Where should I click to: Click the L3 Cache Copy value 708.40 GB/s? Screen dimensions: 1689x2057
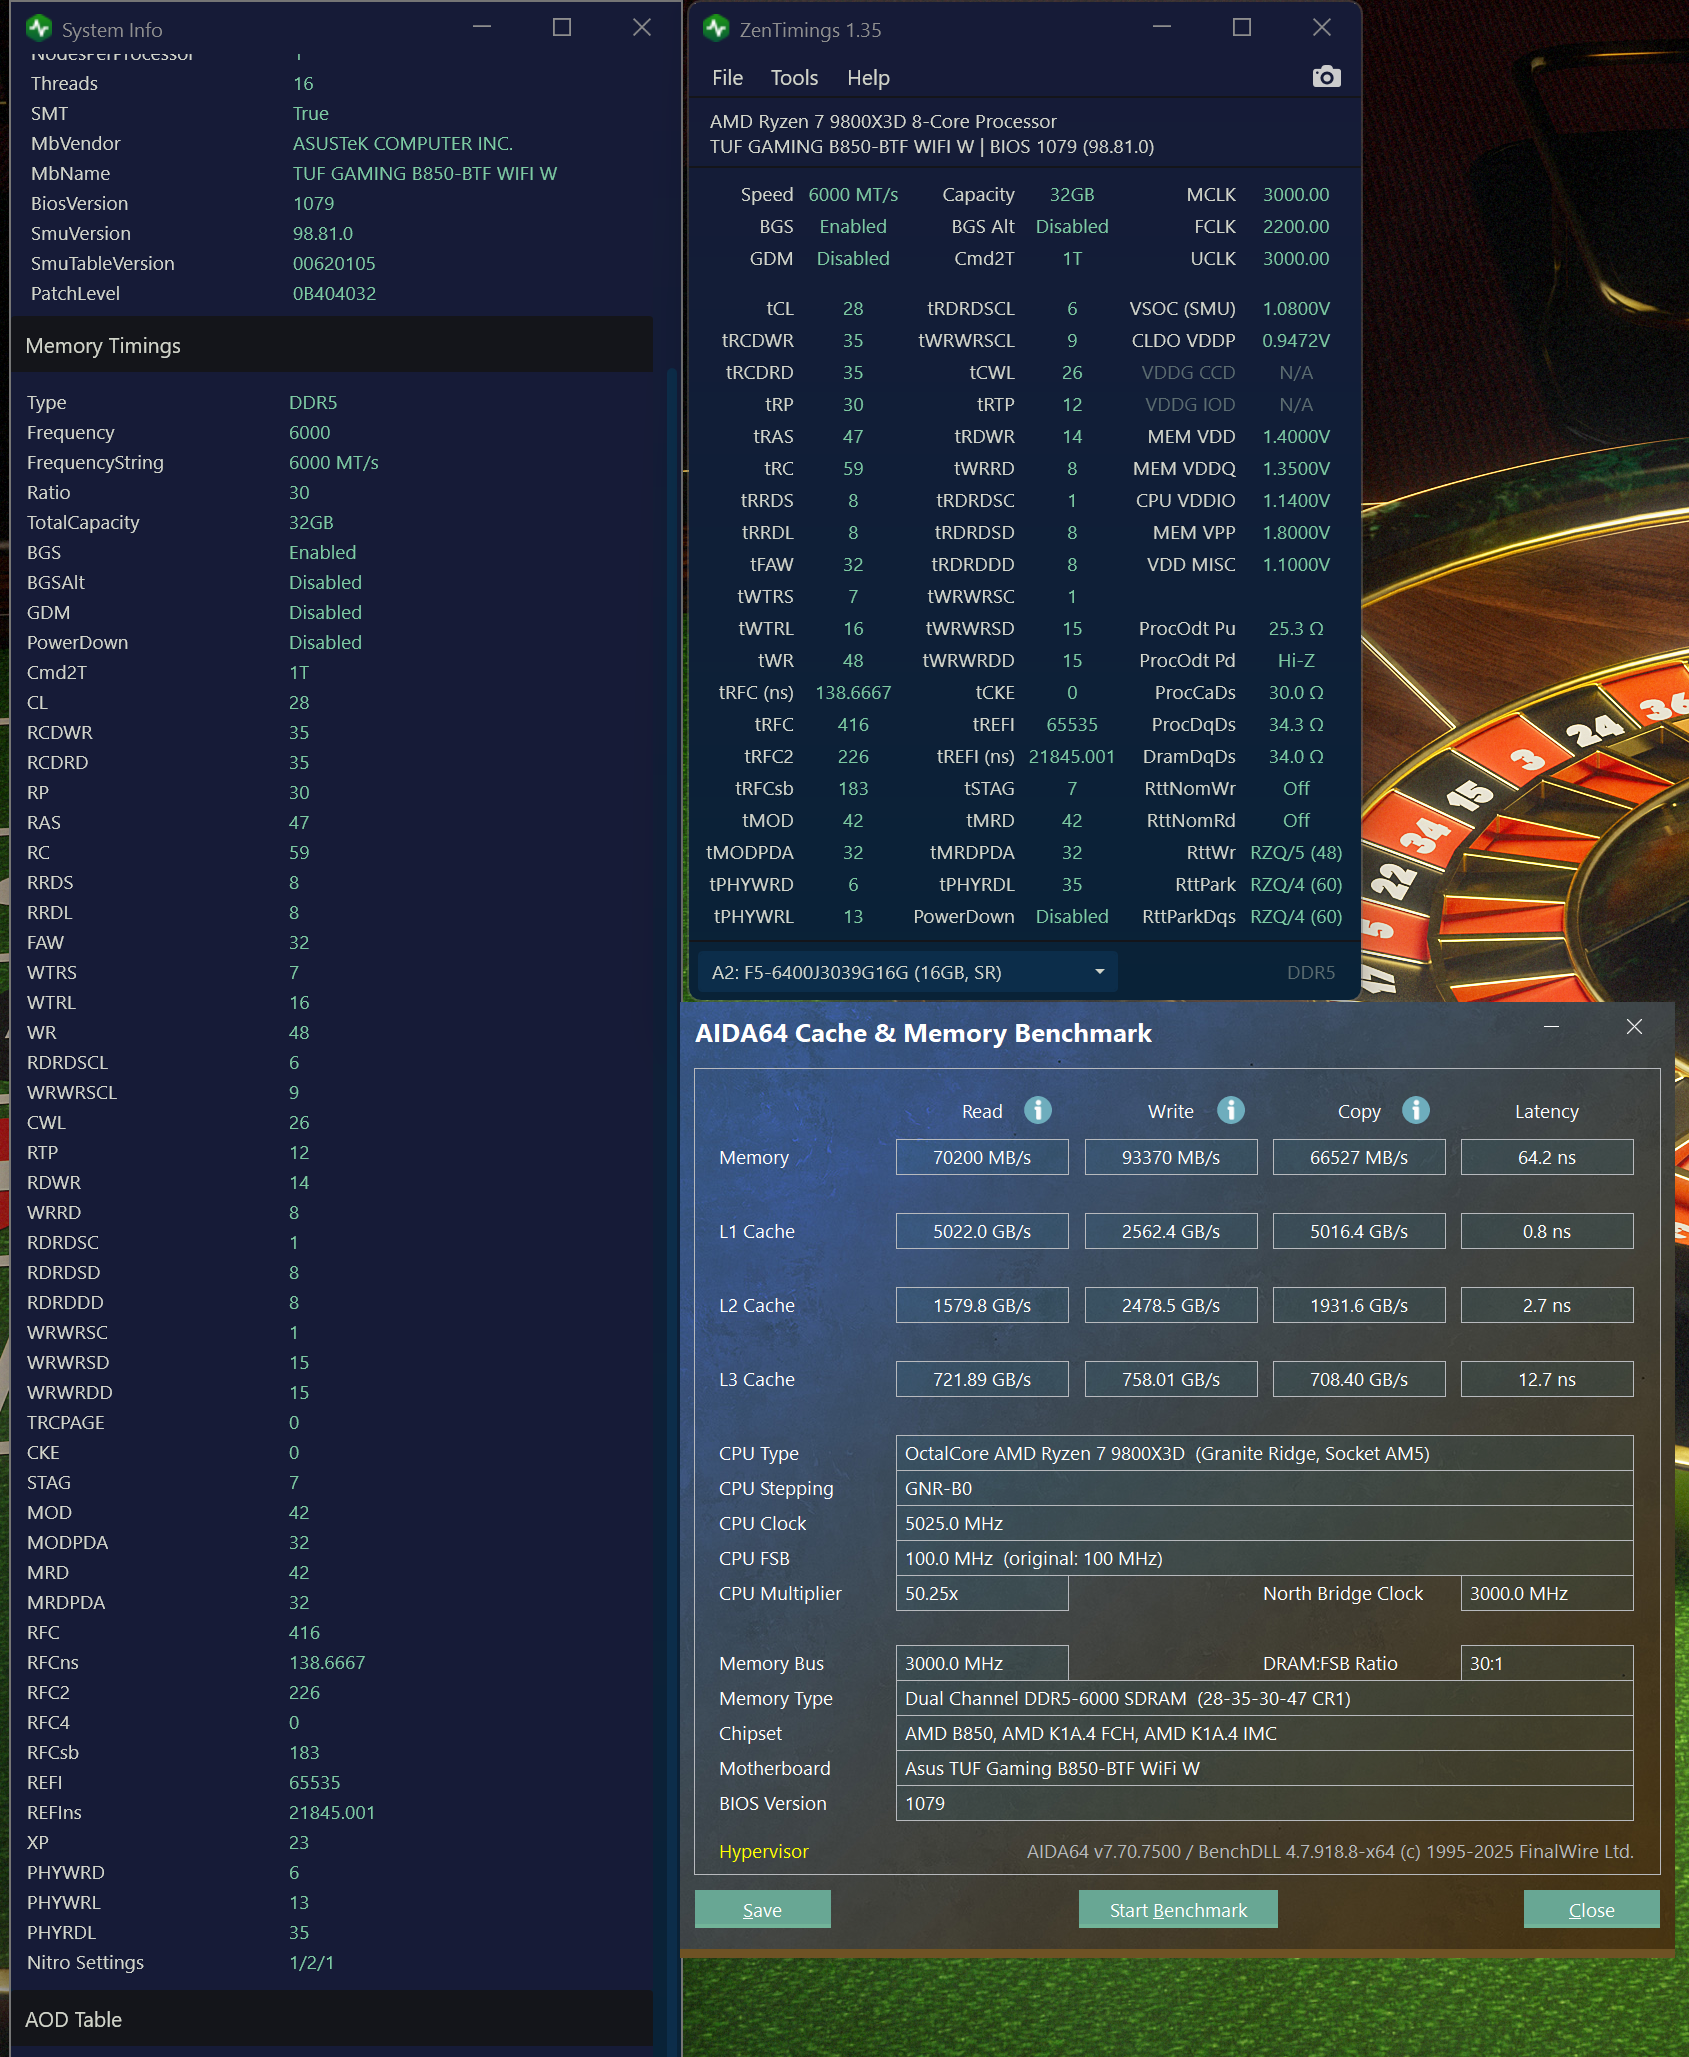[x=1359, y=1379]
